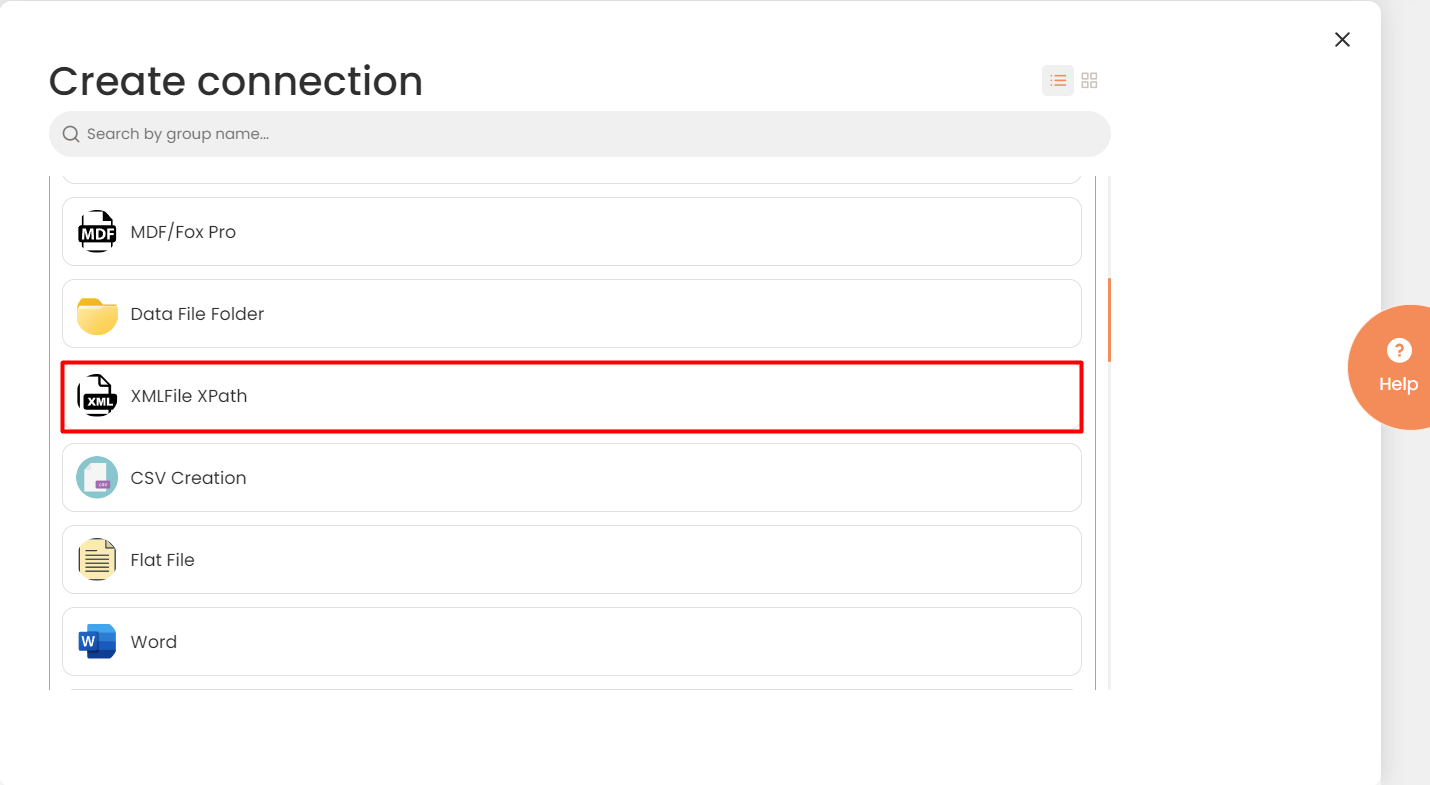Open the Help panel
Viewport: 1430px width, 785px height.
[x=1398, y=367]
